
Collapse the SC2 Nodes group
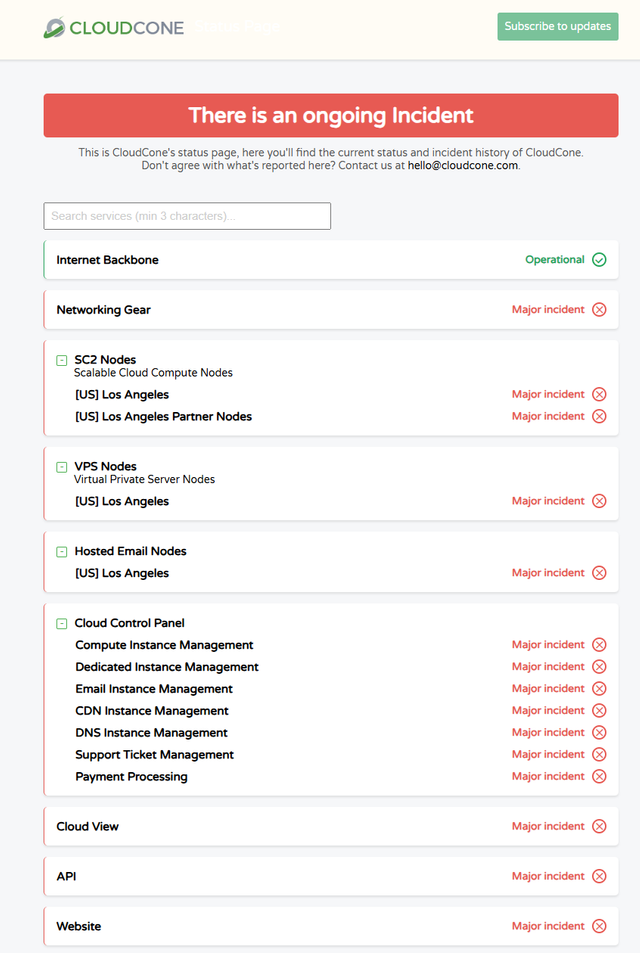point(61,360)
